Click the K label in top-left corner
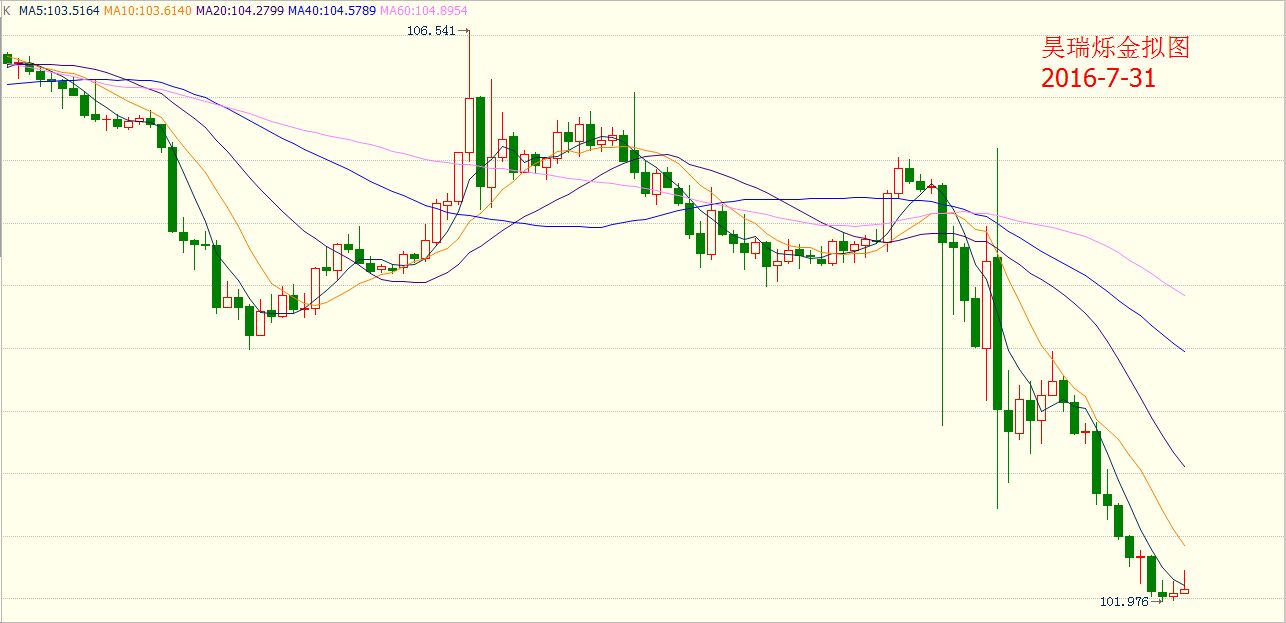 click(6, 10)
